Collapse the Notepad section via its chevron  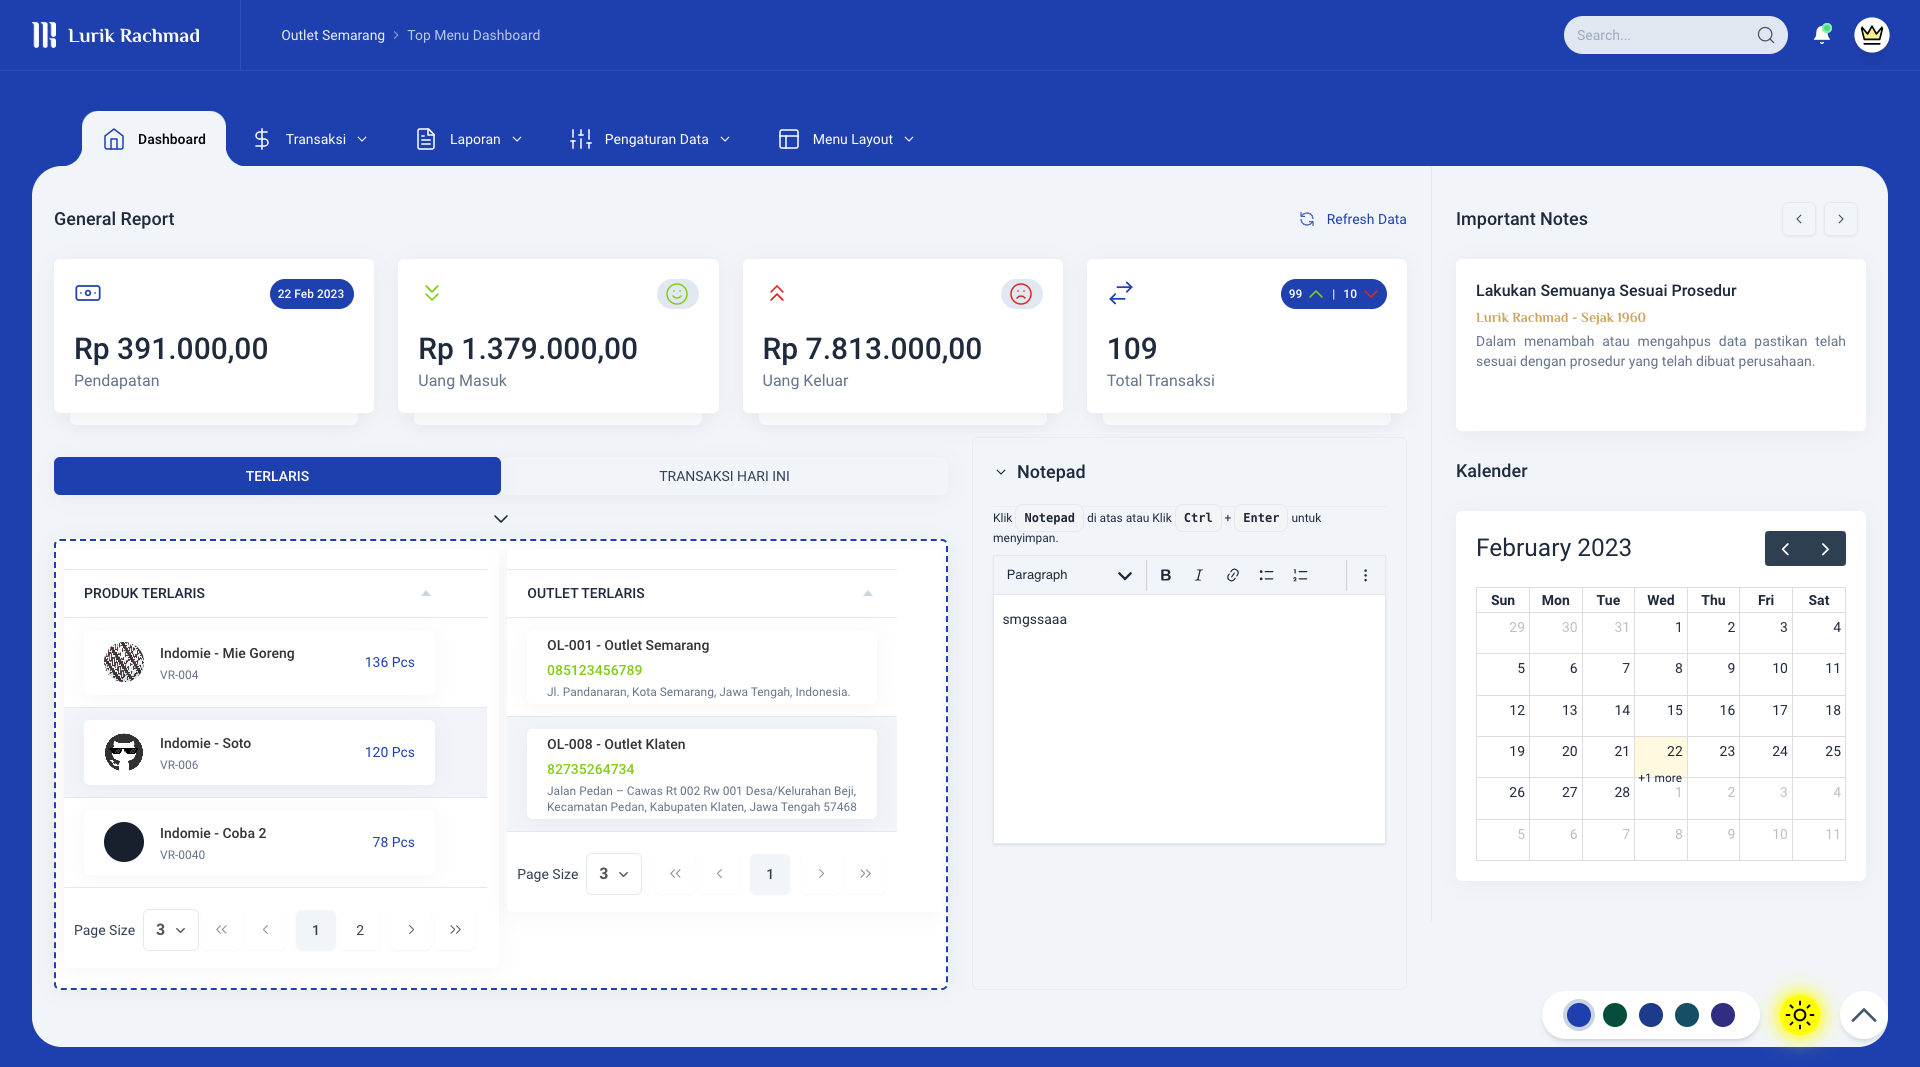1001,471
